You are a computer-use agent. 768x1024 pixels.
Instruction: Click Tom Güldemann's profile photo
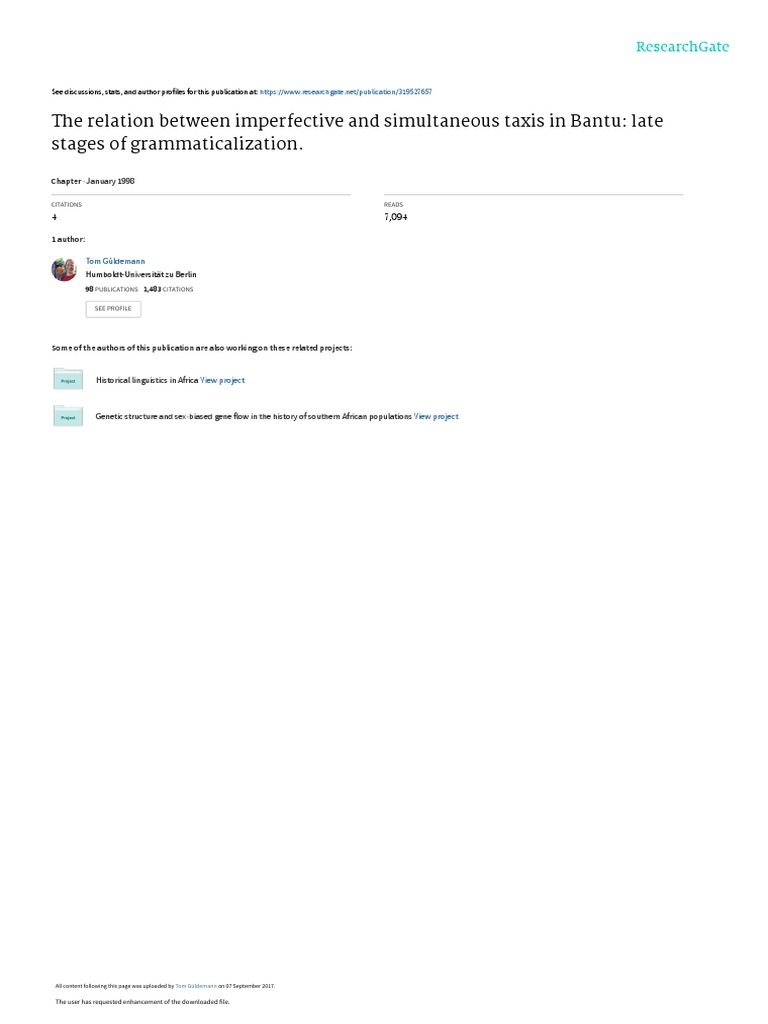[x=64, y=269]
